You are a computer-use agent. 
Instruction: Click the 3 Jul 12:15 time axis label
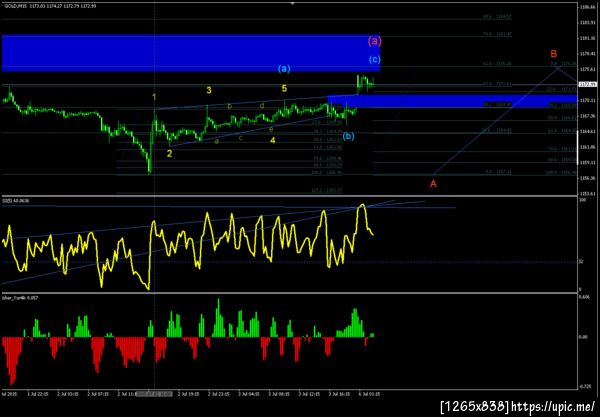309,393
